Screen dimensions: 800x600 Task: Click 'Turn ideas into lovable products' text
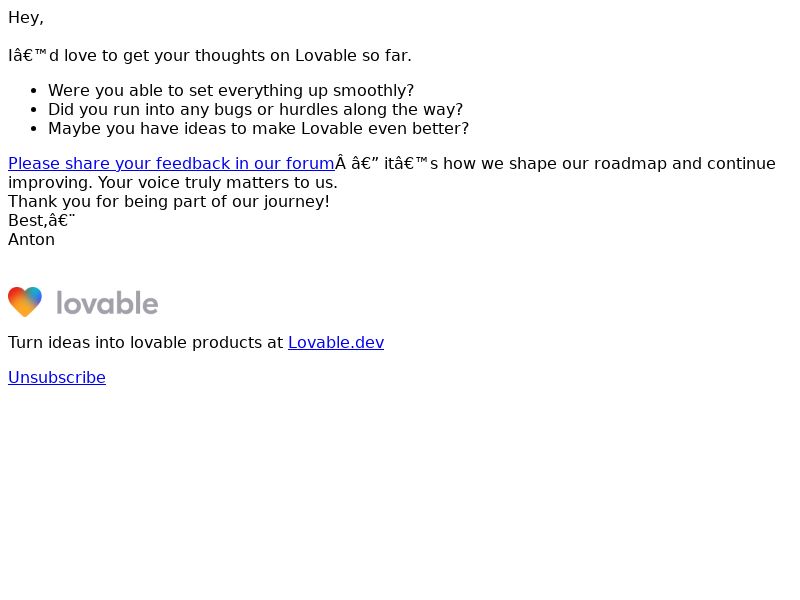(145, 342)
